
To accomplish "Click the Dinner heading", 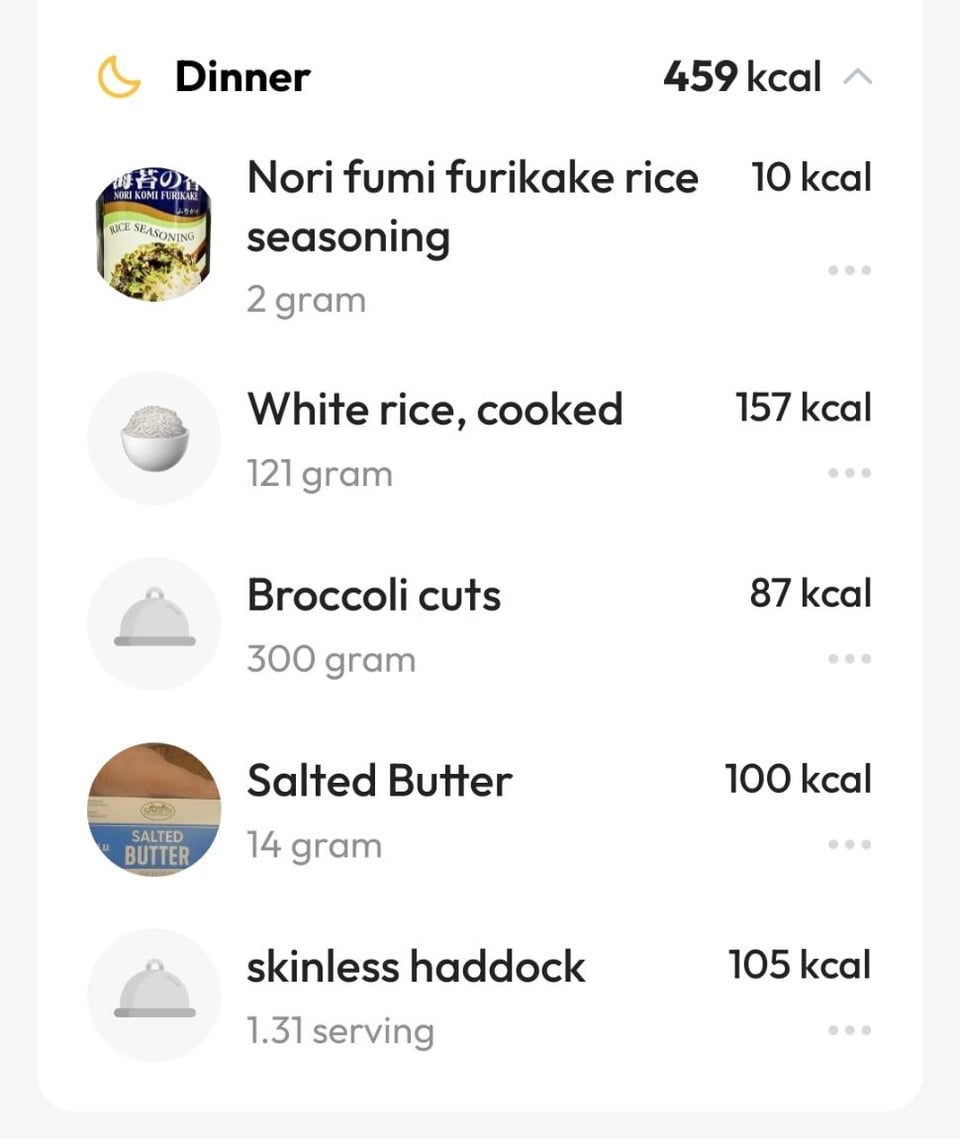I will pyautogui.click(x=243, y=77).
